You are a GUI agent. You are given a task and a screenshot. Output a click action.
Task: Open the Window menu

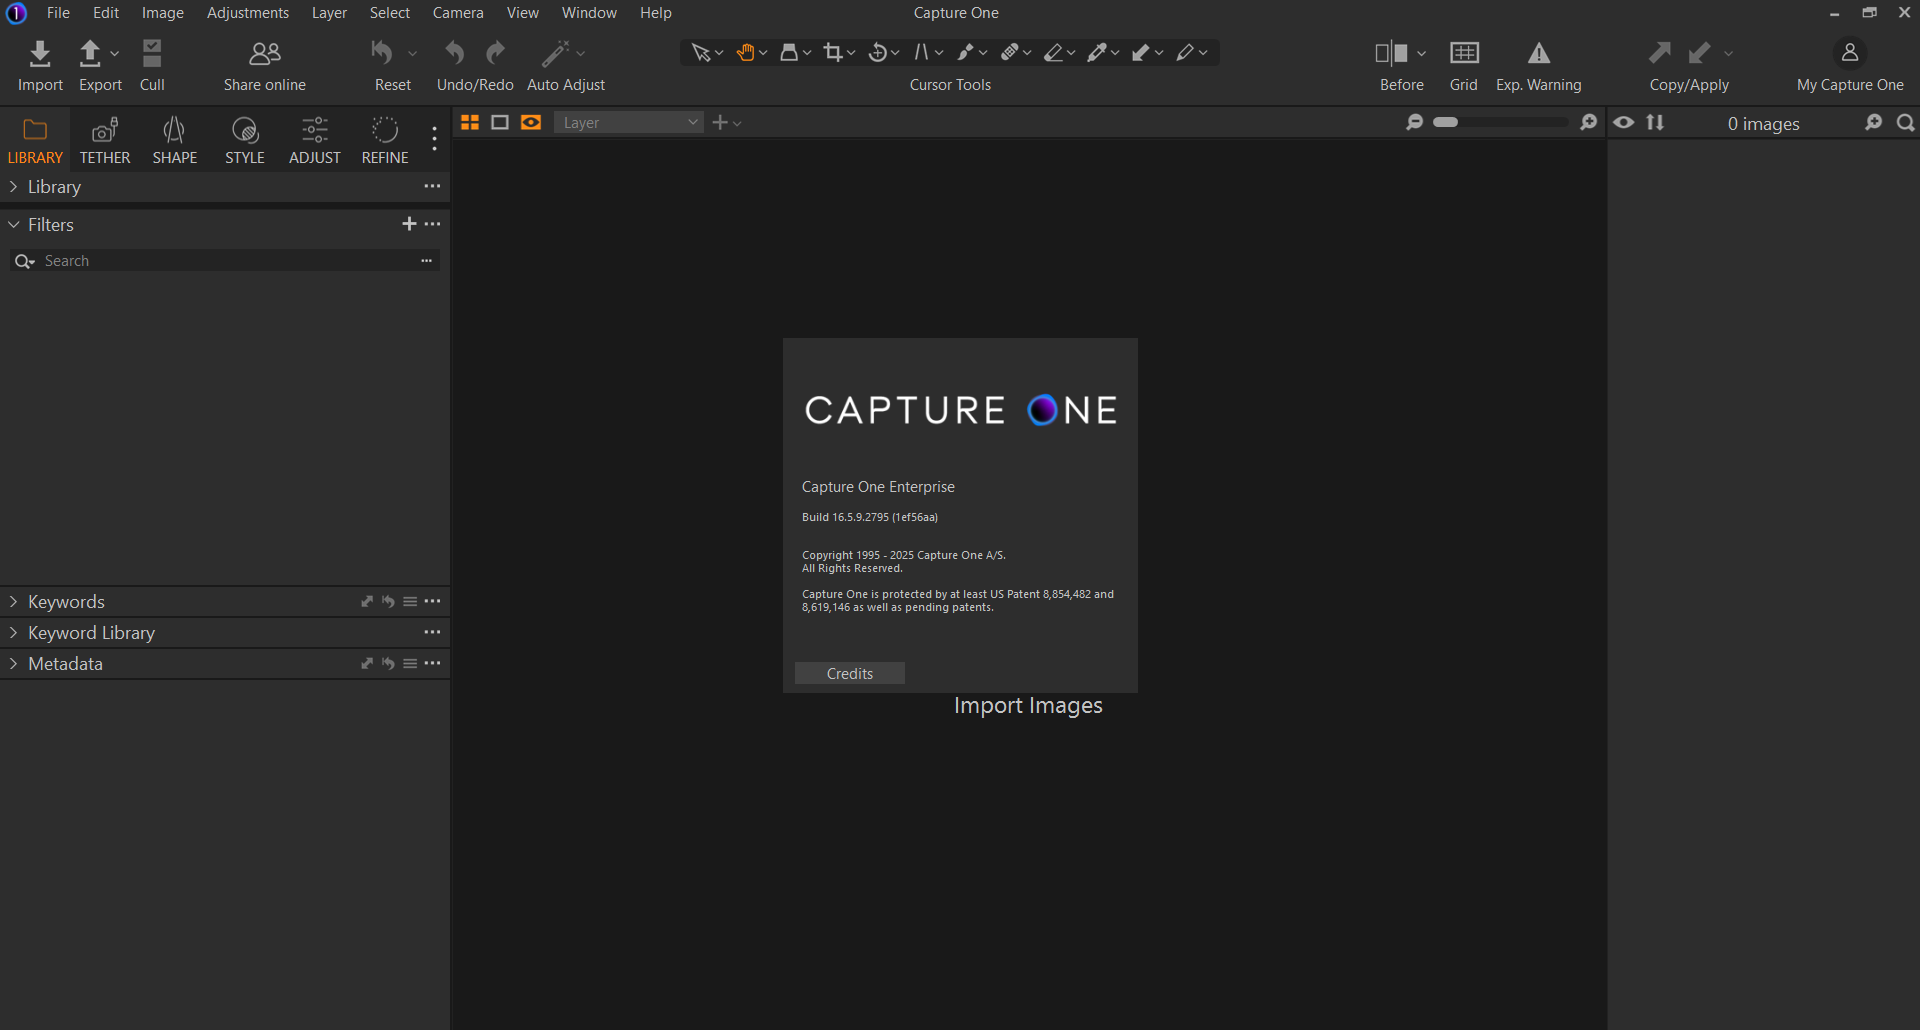coord(589,13)
